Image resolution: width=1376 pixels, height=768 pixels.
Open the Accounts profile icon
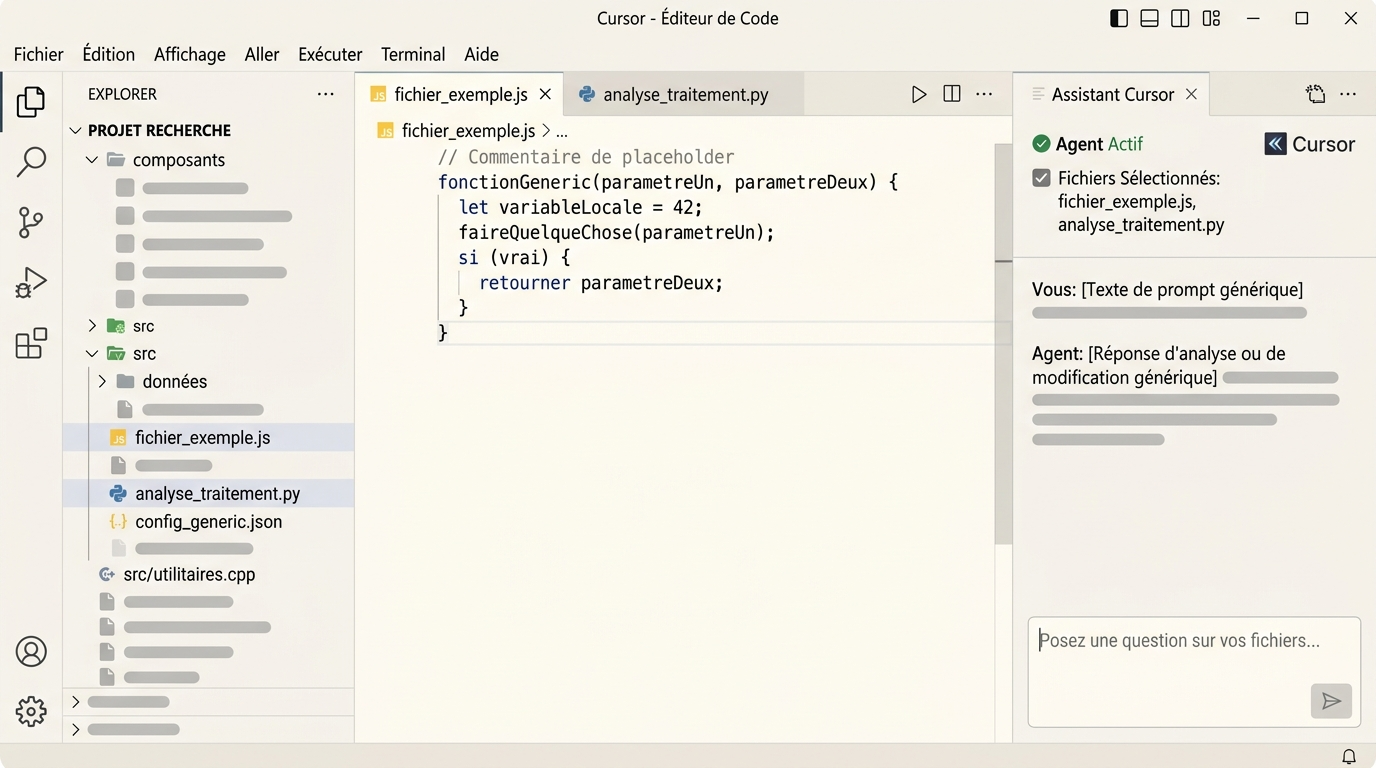[31, 651]
